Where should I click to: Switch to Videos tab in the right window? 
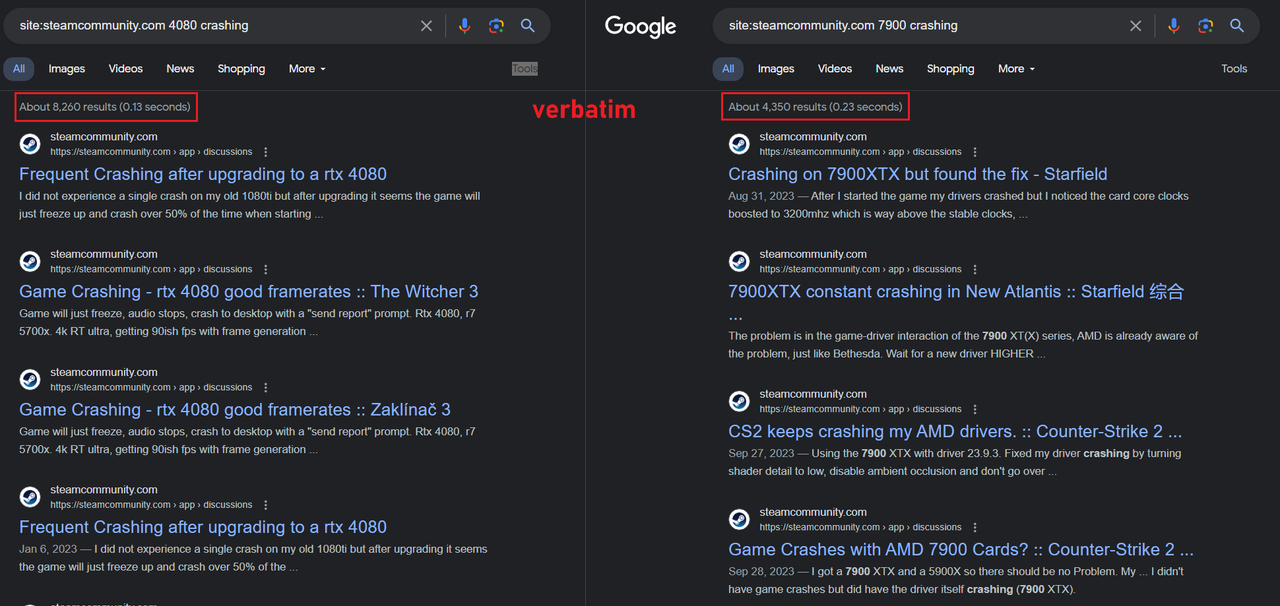pyautogui.click(x=835, y=69)
